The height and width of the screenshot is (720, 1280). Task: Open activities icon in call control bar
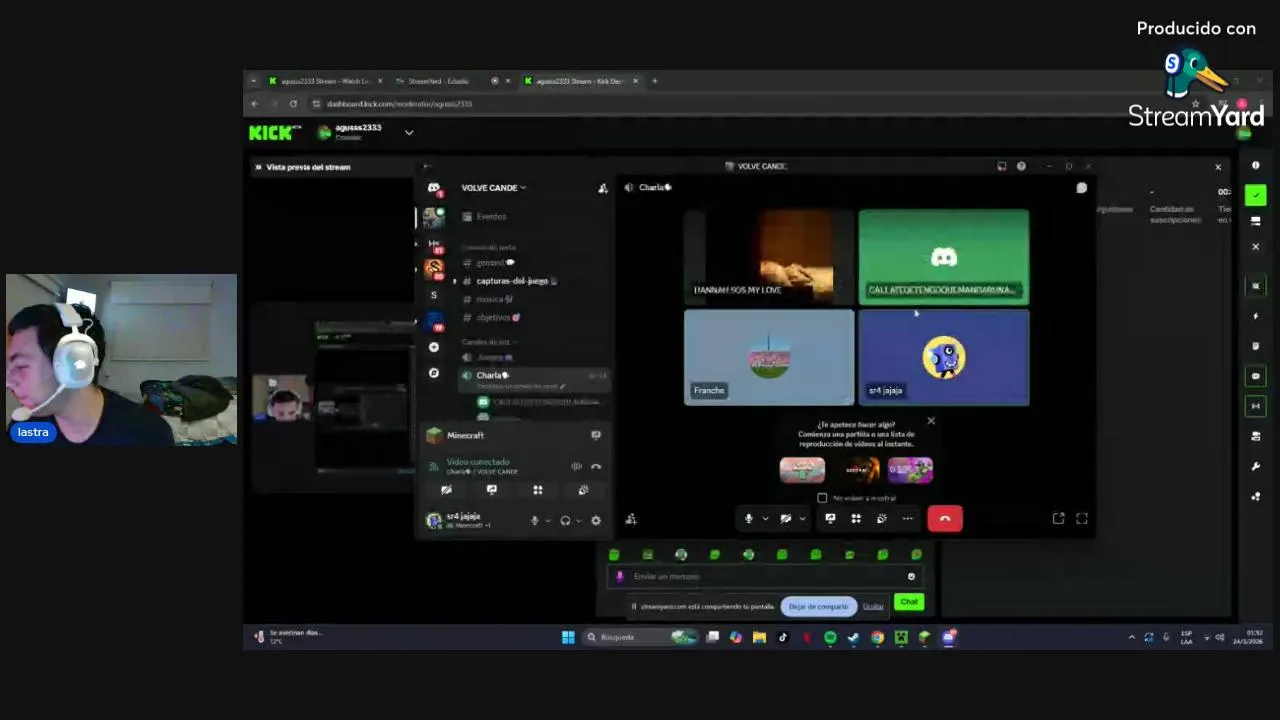pyautogui.click(x=856, y=518)
